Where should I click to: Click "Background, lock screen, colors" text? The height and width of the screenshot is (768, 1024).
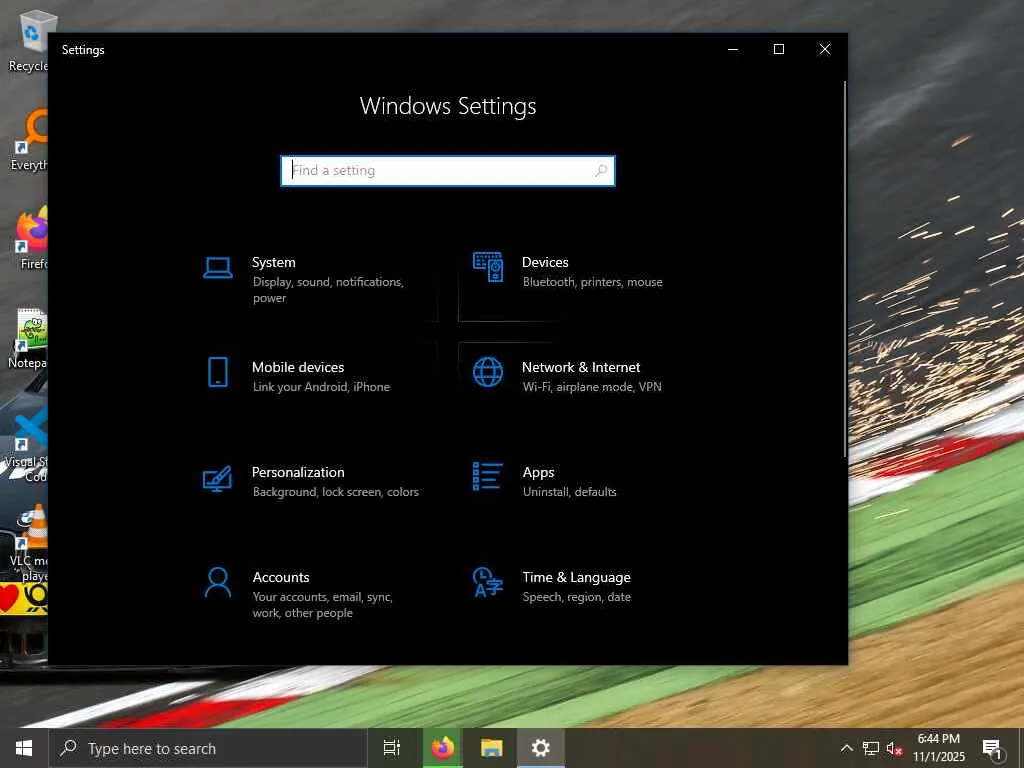pyautogui.click(x=336, y=492)
